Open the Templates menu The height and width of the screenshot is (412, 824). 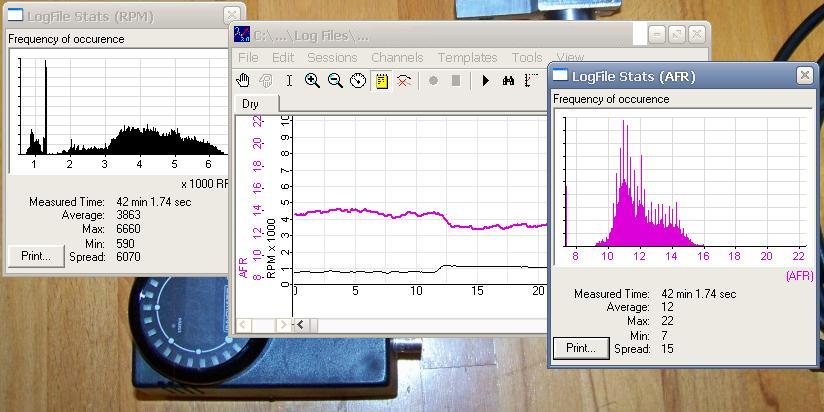pos(467,58)
